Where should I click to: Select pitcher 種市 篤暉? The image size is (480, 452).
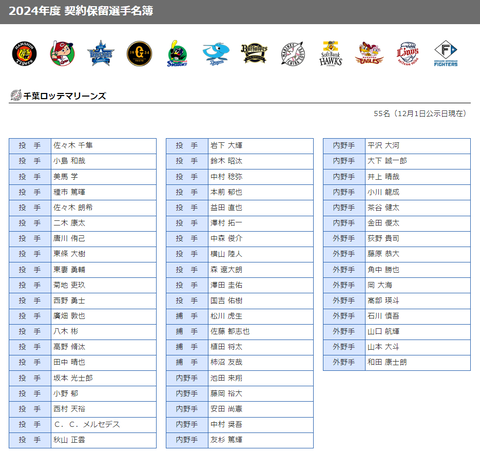tap(69, 192)
